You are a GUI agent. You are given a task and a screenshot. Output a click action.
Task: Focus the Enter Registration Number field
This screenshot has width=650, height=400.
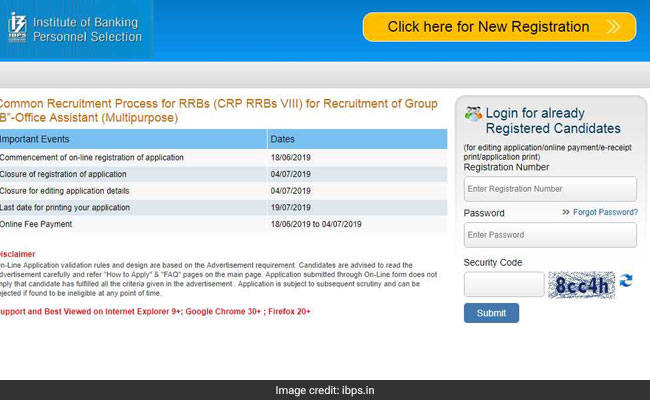tap(550, 188)
